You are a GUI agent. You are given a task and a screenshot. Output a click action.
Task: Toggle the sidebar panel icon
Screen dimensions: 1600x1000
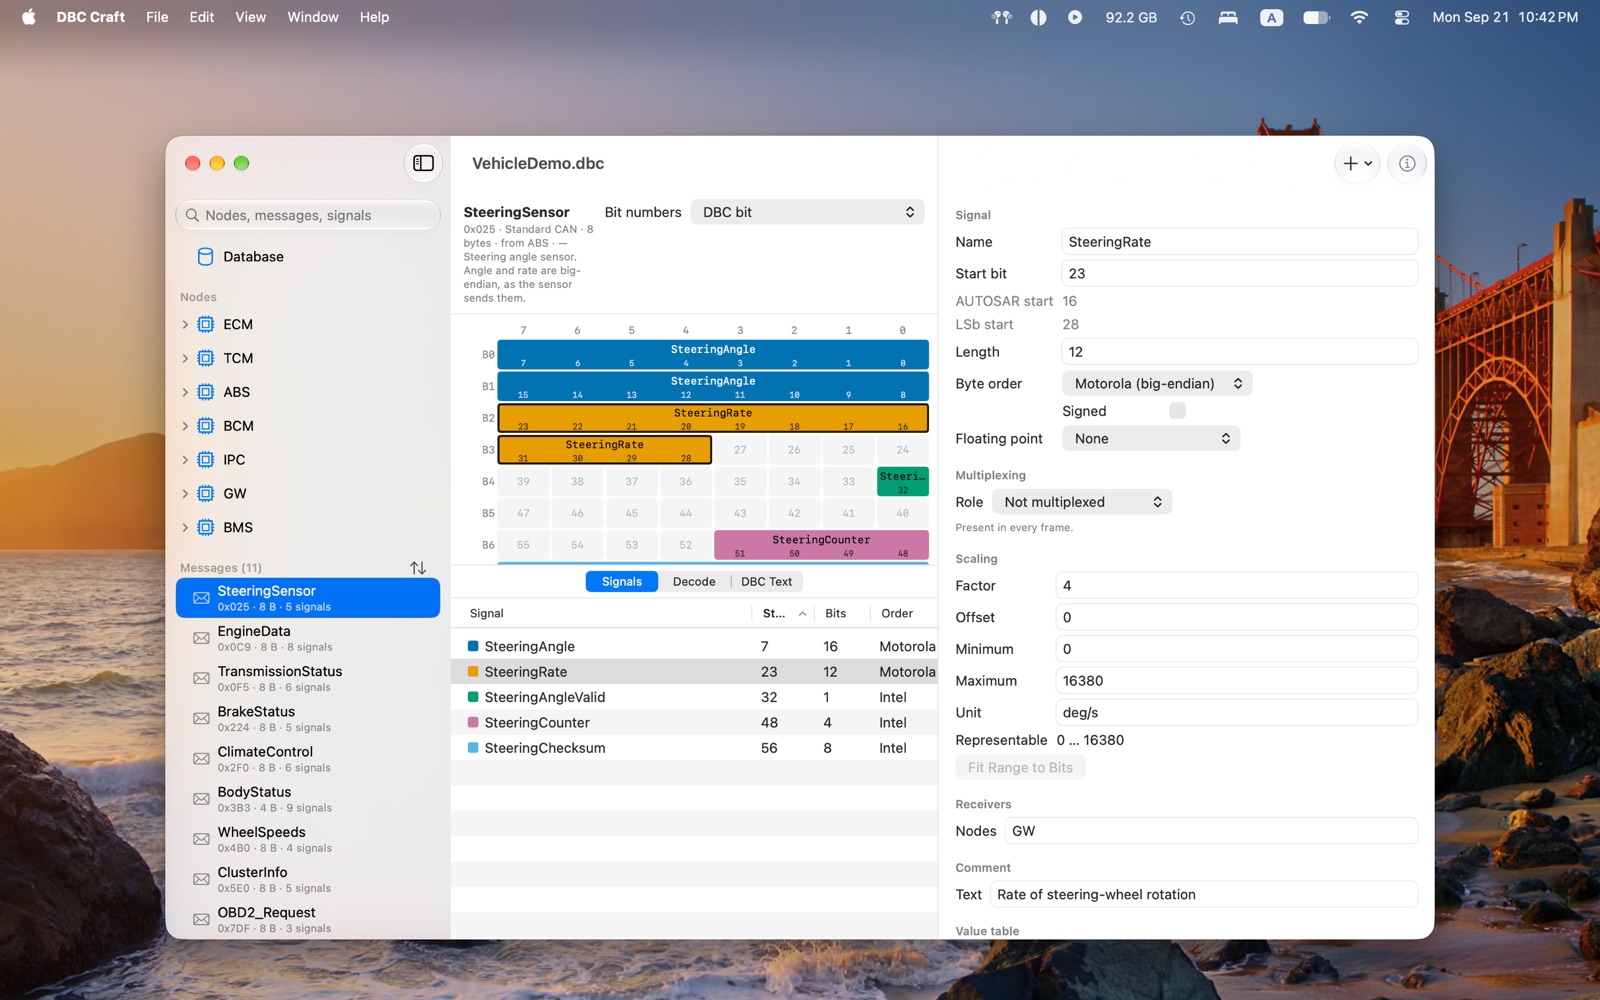[423, 163]
